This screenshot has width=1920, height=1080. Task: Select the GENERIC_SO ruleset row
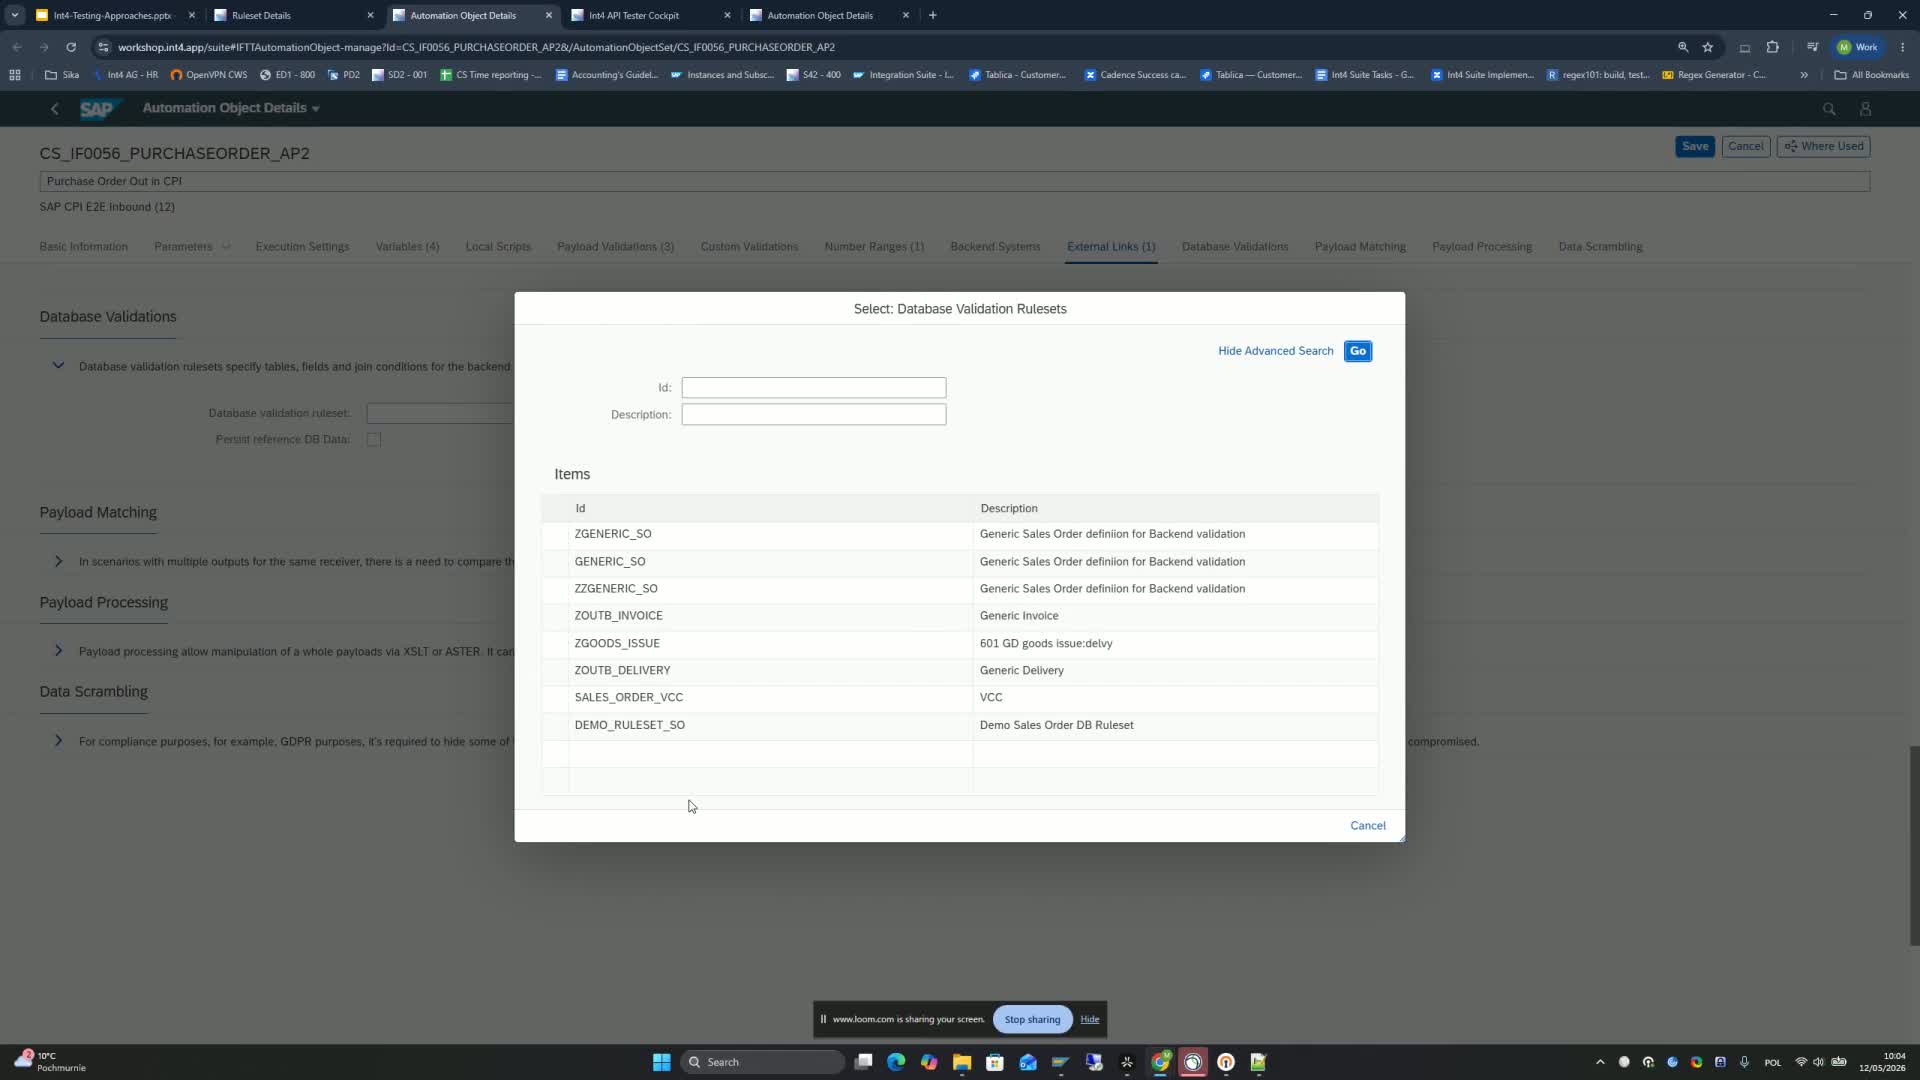[x=960, y=561]
